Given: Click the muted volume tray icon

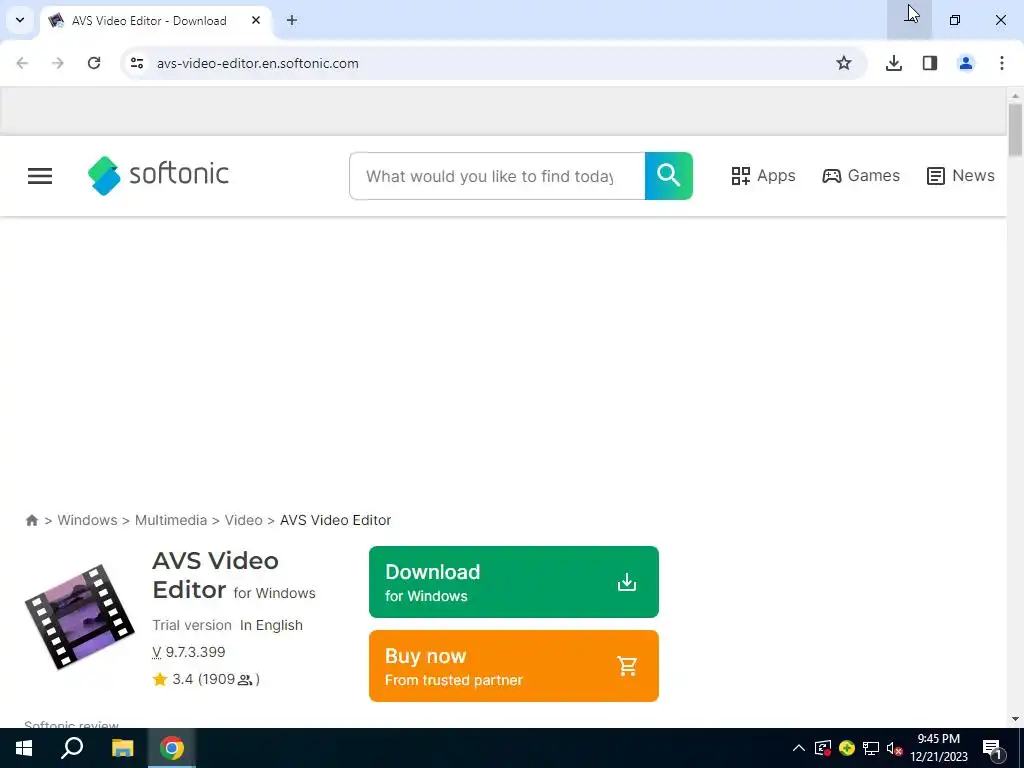Looking at the screenshot, I should pyautogui.click(x=894, y=748).
